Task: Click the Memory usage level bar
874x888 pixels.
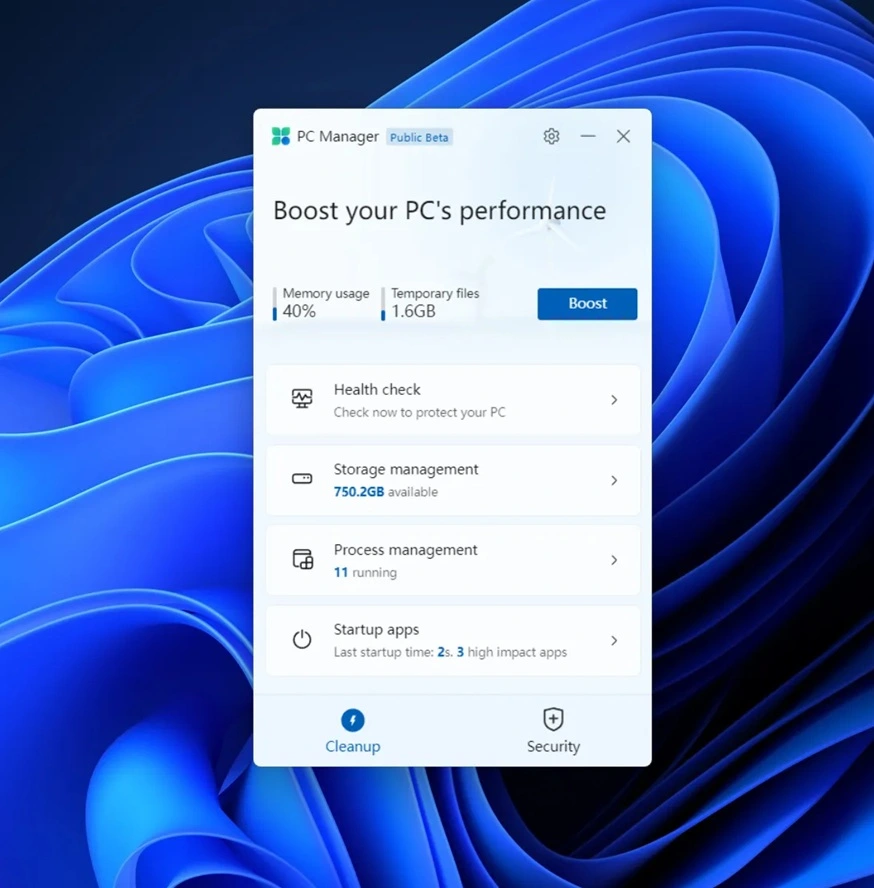Action: (275, 304)
